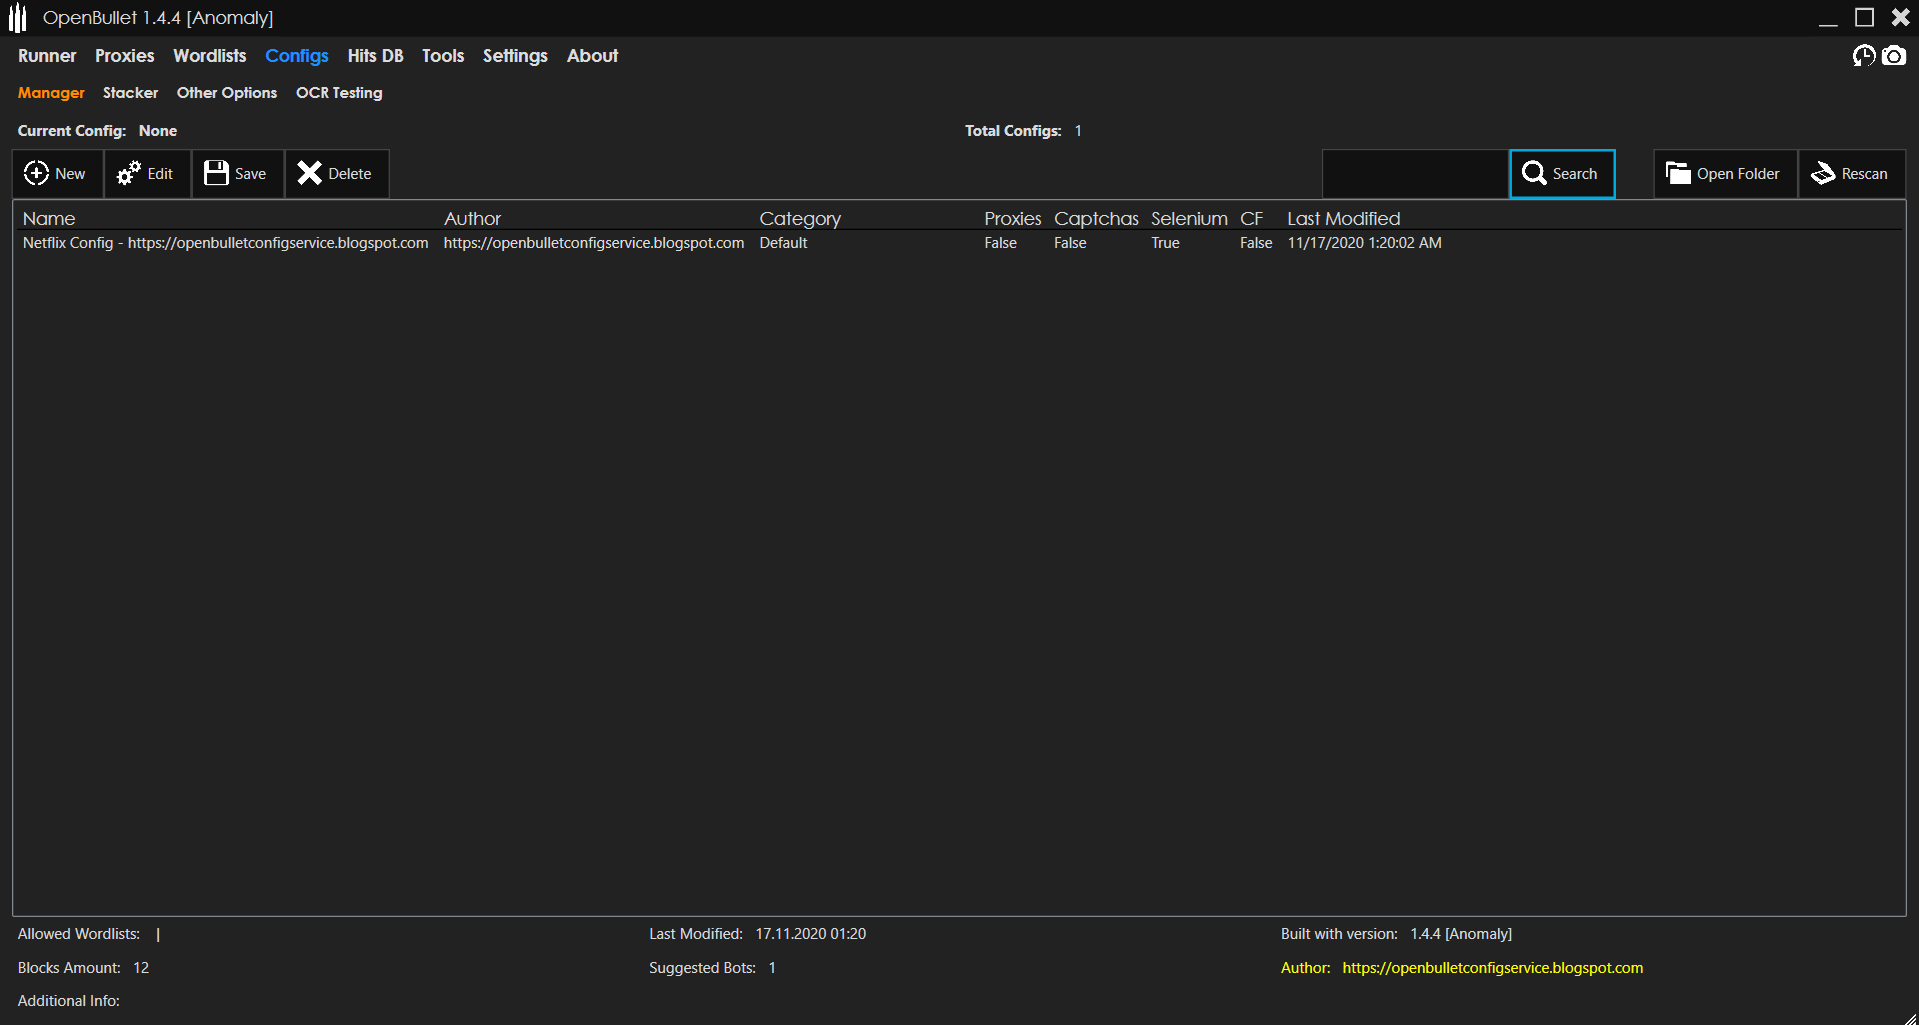The image size is (1919, 1025).
Task: Click the Total Configs count
Action: (1078, 131)
